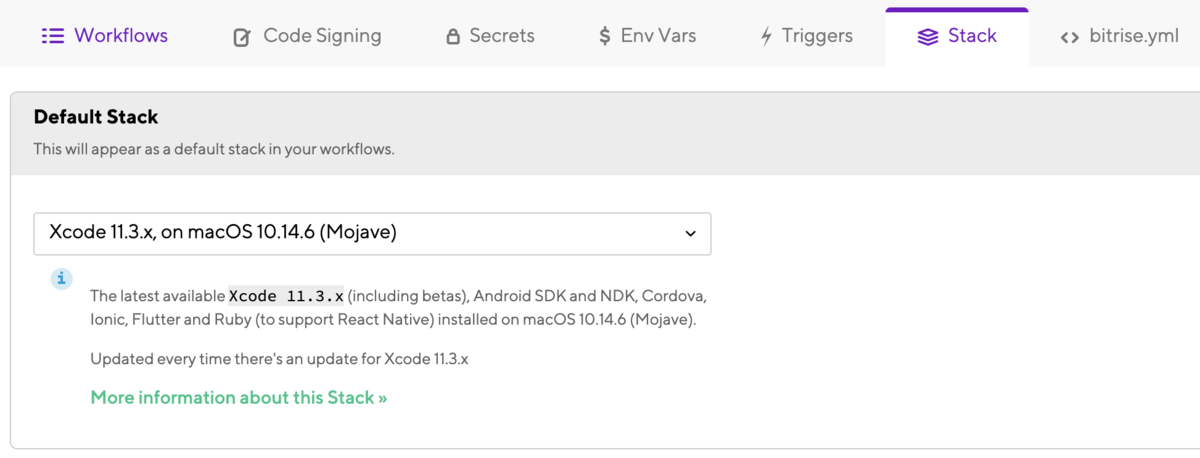Select the Triggers tab
This screenshot has height=458, width=1200.
(x=807, y=36)
